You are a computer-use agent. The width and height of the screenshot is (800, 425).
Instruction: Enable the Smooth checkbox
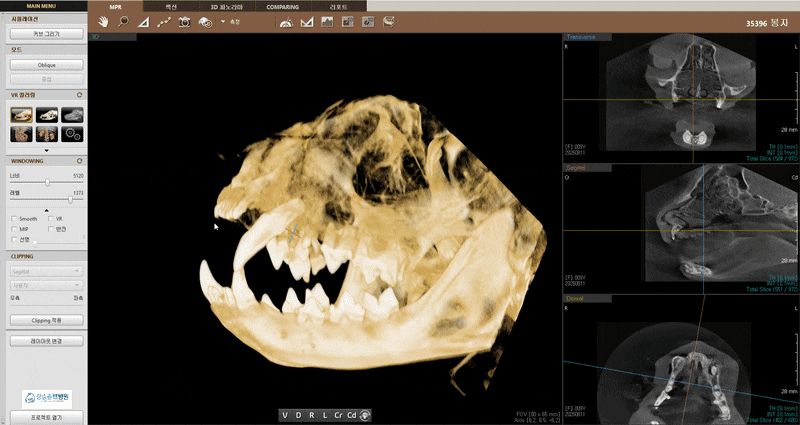point(14,219)
